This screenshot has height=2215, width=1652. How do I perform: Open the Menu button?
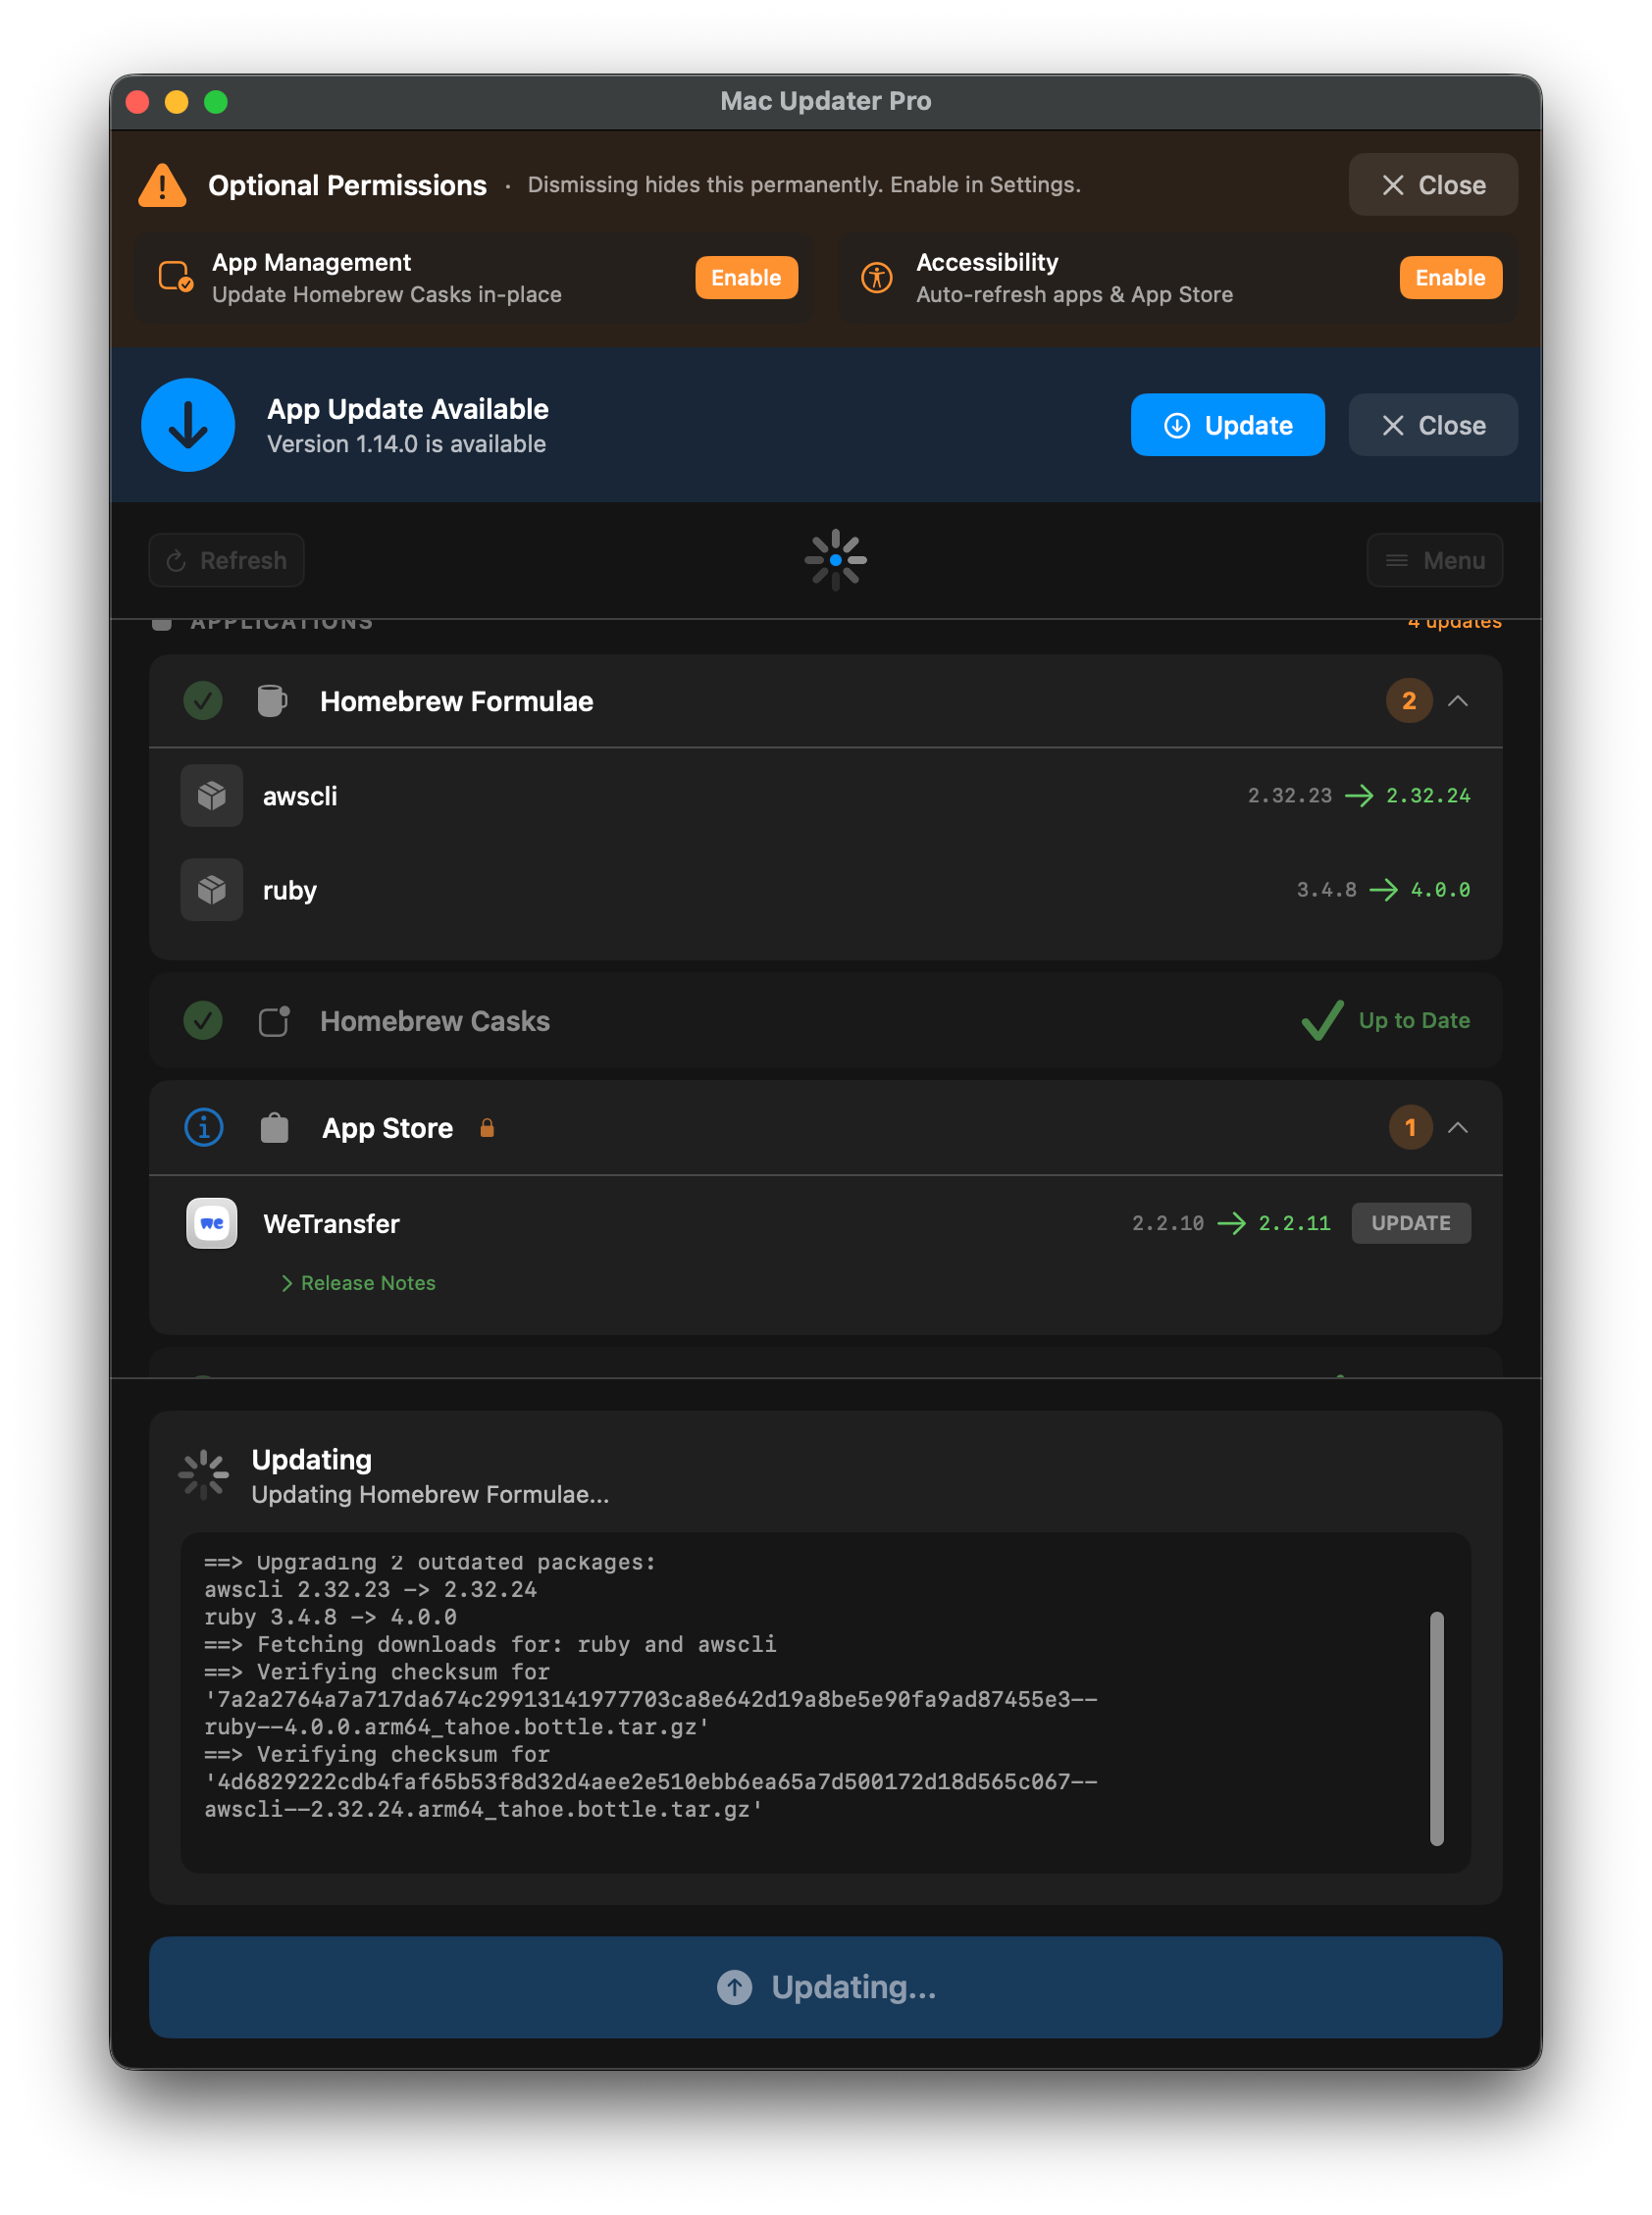pyautogui.click(x=1435, y=560)
